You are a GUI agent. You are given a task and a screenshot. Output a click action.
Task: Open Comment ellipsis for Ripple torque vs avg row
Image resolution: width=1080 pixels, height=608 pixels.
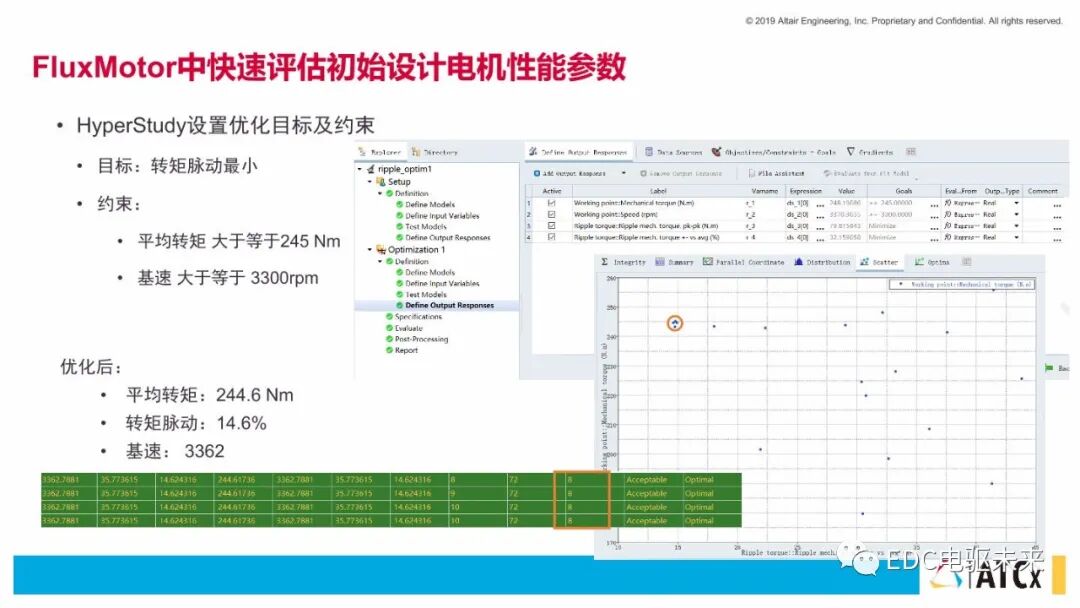click(1057, 238)
